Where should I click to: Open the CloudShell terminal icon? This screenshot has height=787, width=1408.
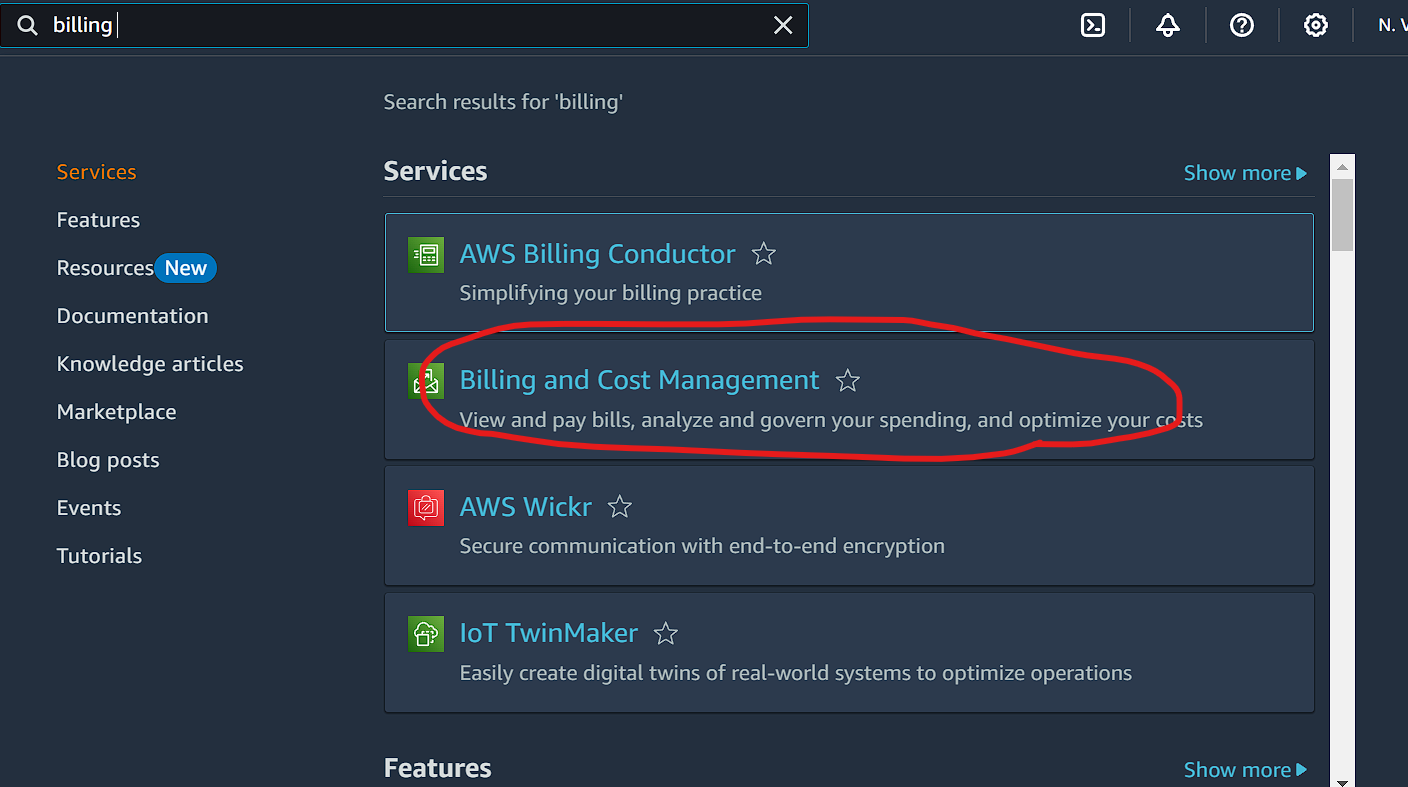click(1093, 25)
